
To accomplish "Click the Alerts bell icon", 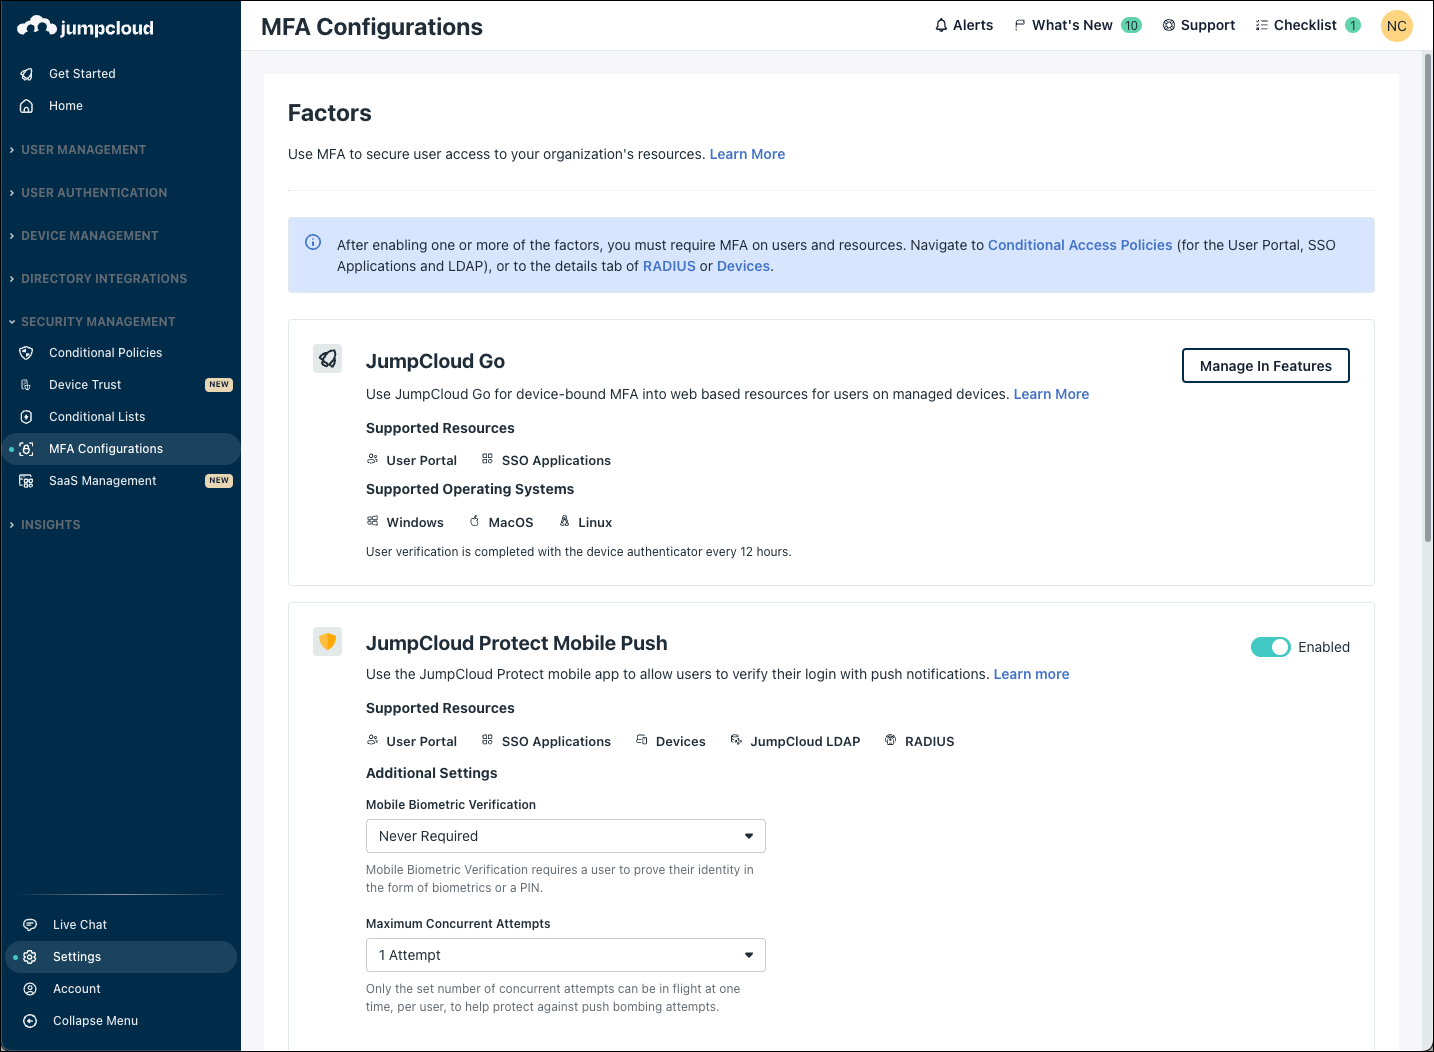I will click(941, 25).
